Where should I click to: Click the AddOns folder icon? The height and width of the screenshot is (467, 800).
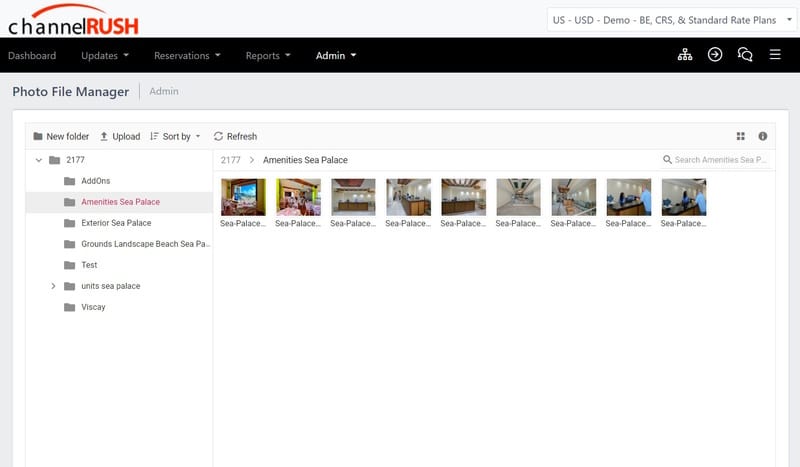pyautogui.click(x=69, y=181)
